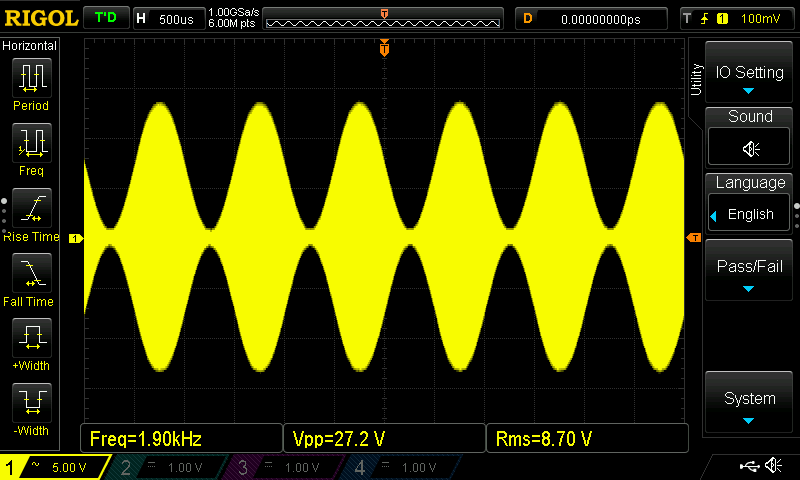Viewport: 800px width, 480px height.
Task: Click the Utility tab label
Action: click(696, 80)
